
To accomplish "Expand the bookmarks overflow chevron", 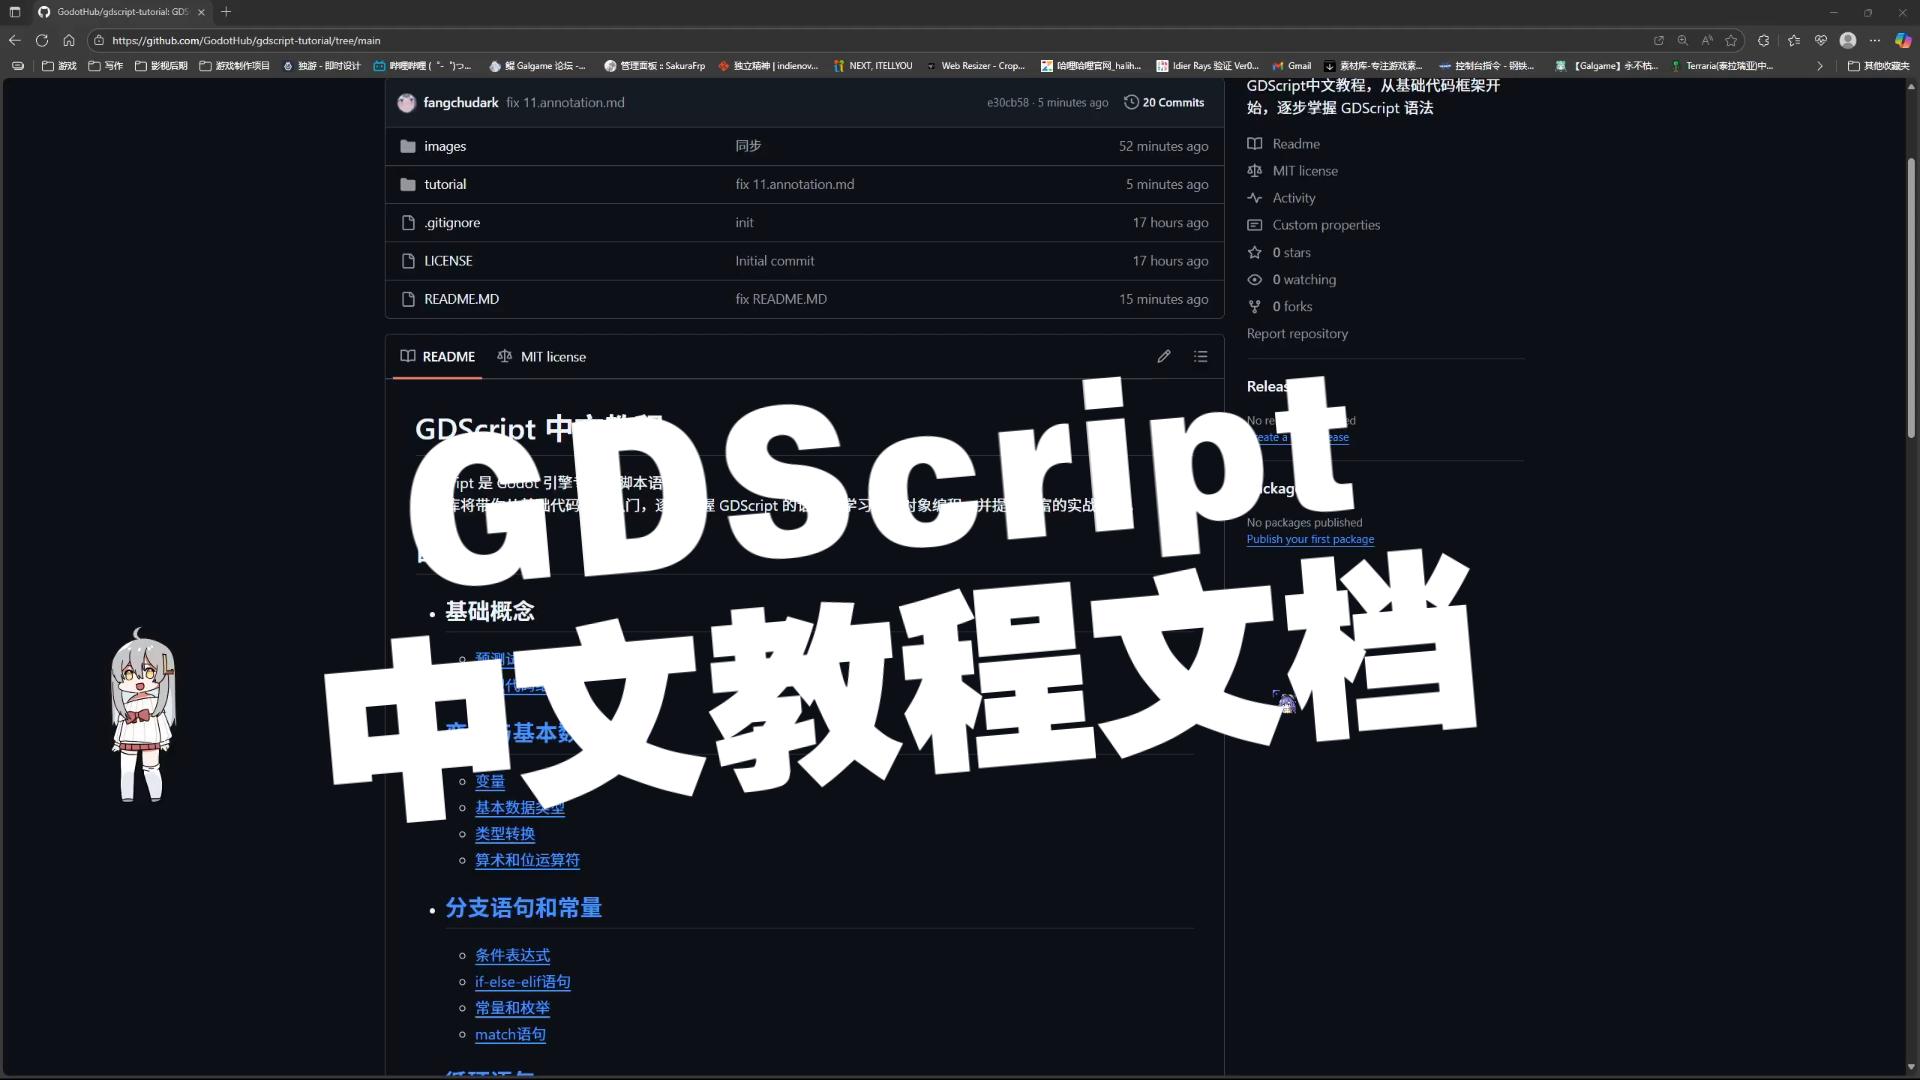I will coord(1819,66).
